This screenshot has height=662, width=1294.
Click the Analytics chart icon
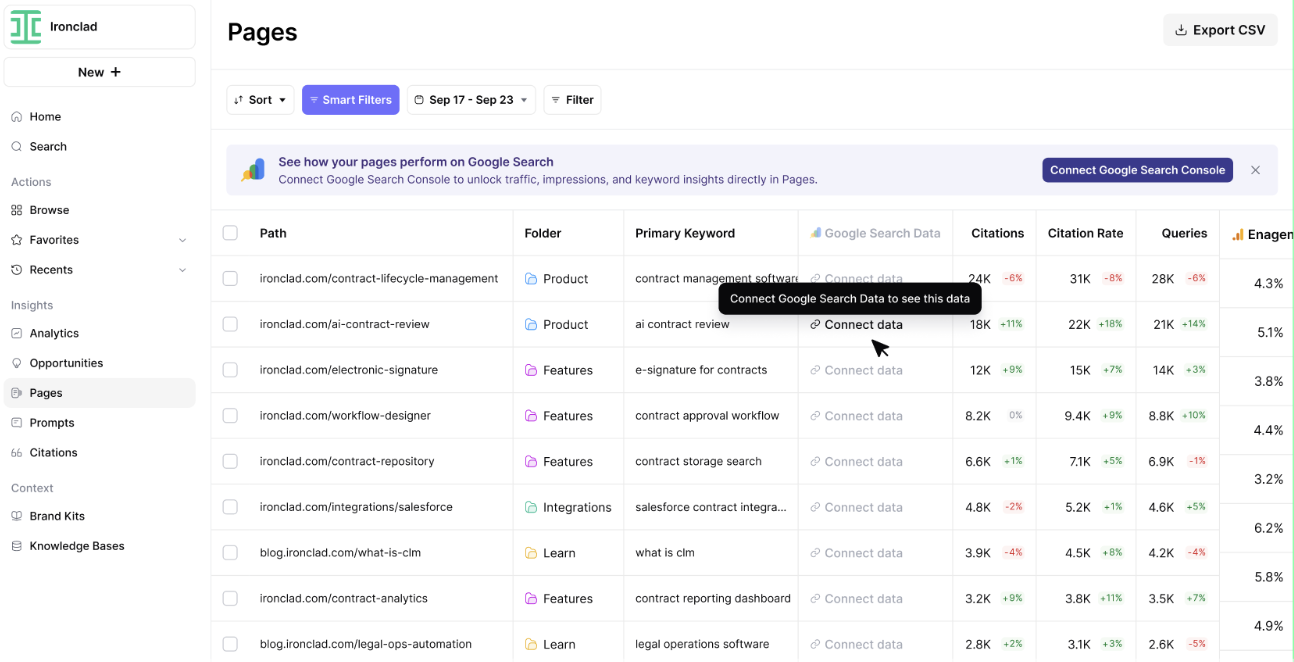16,334
